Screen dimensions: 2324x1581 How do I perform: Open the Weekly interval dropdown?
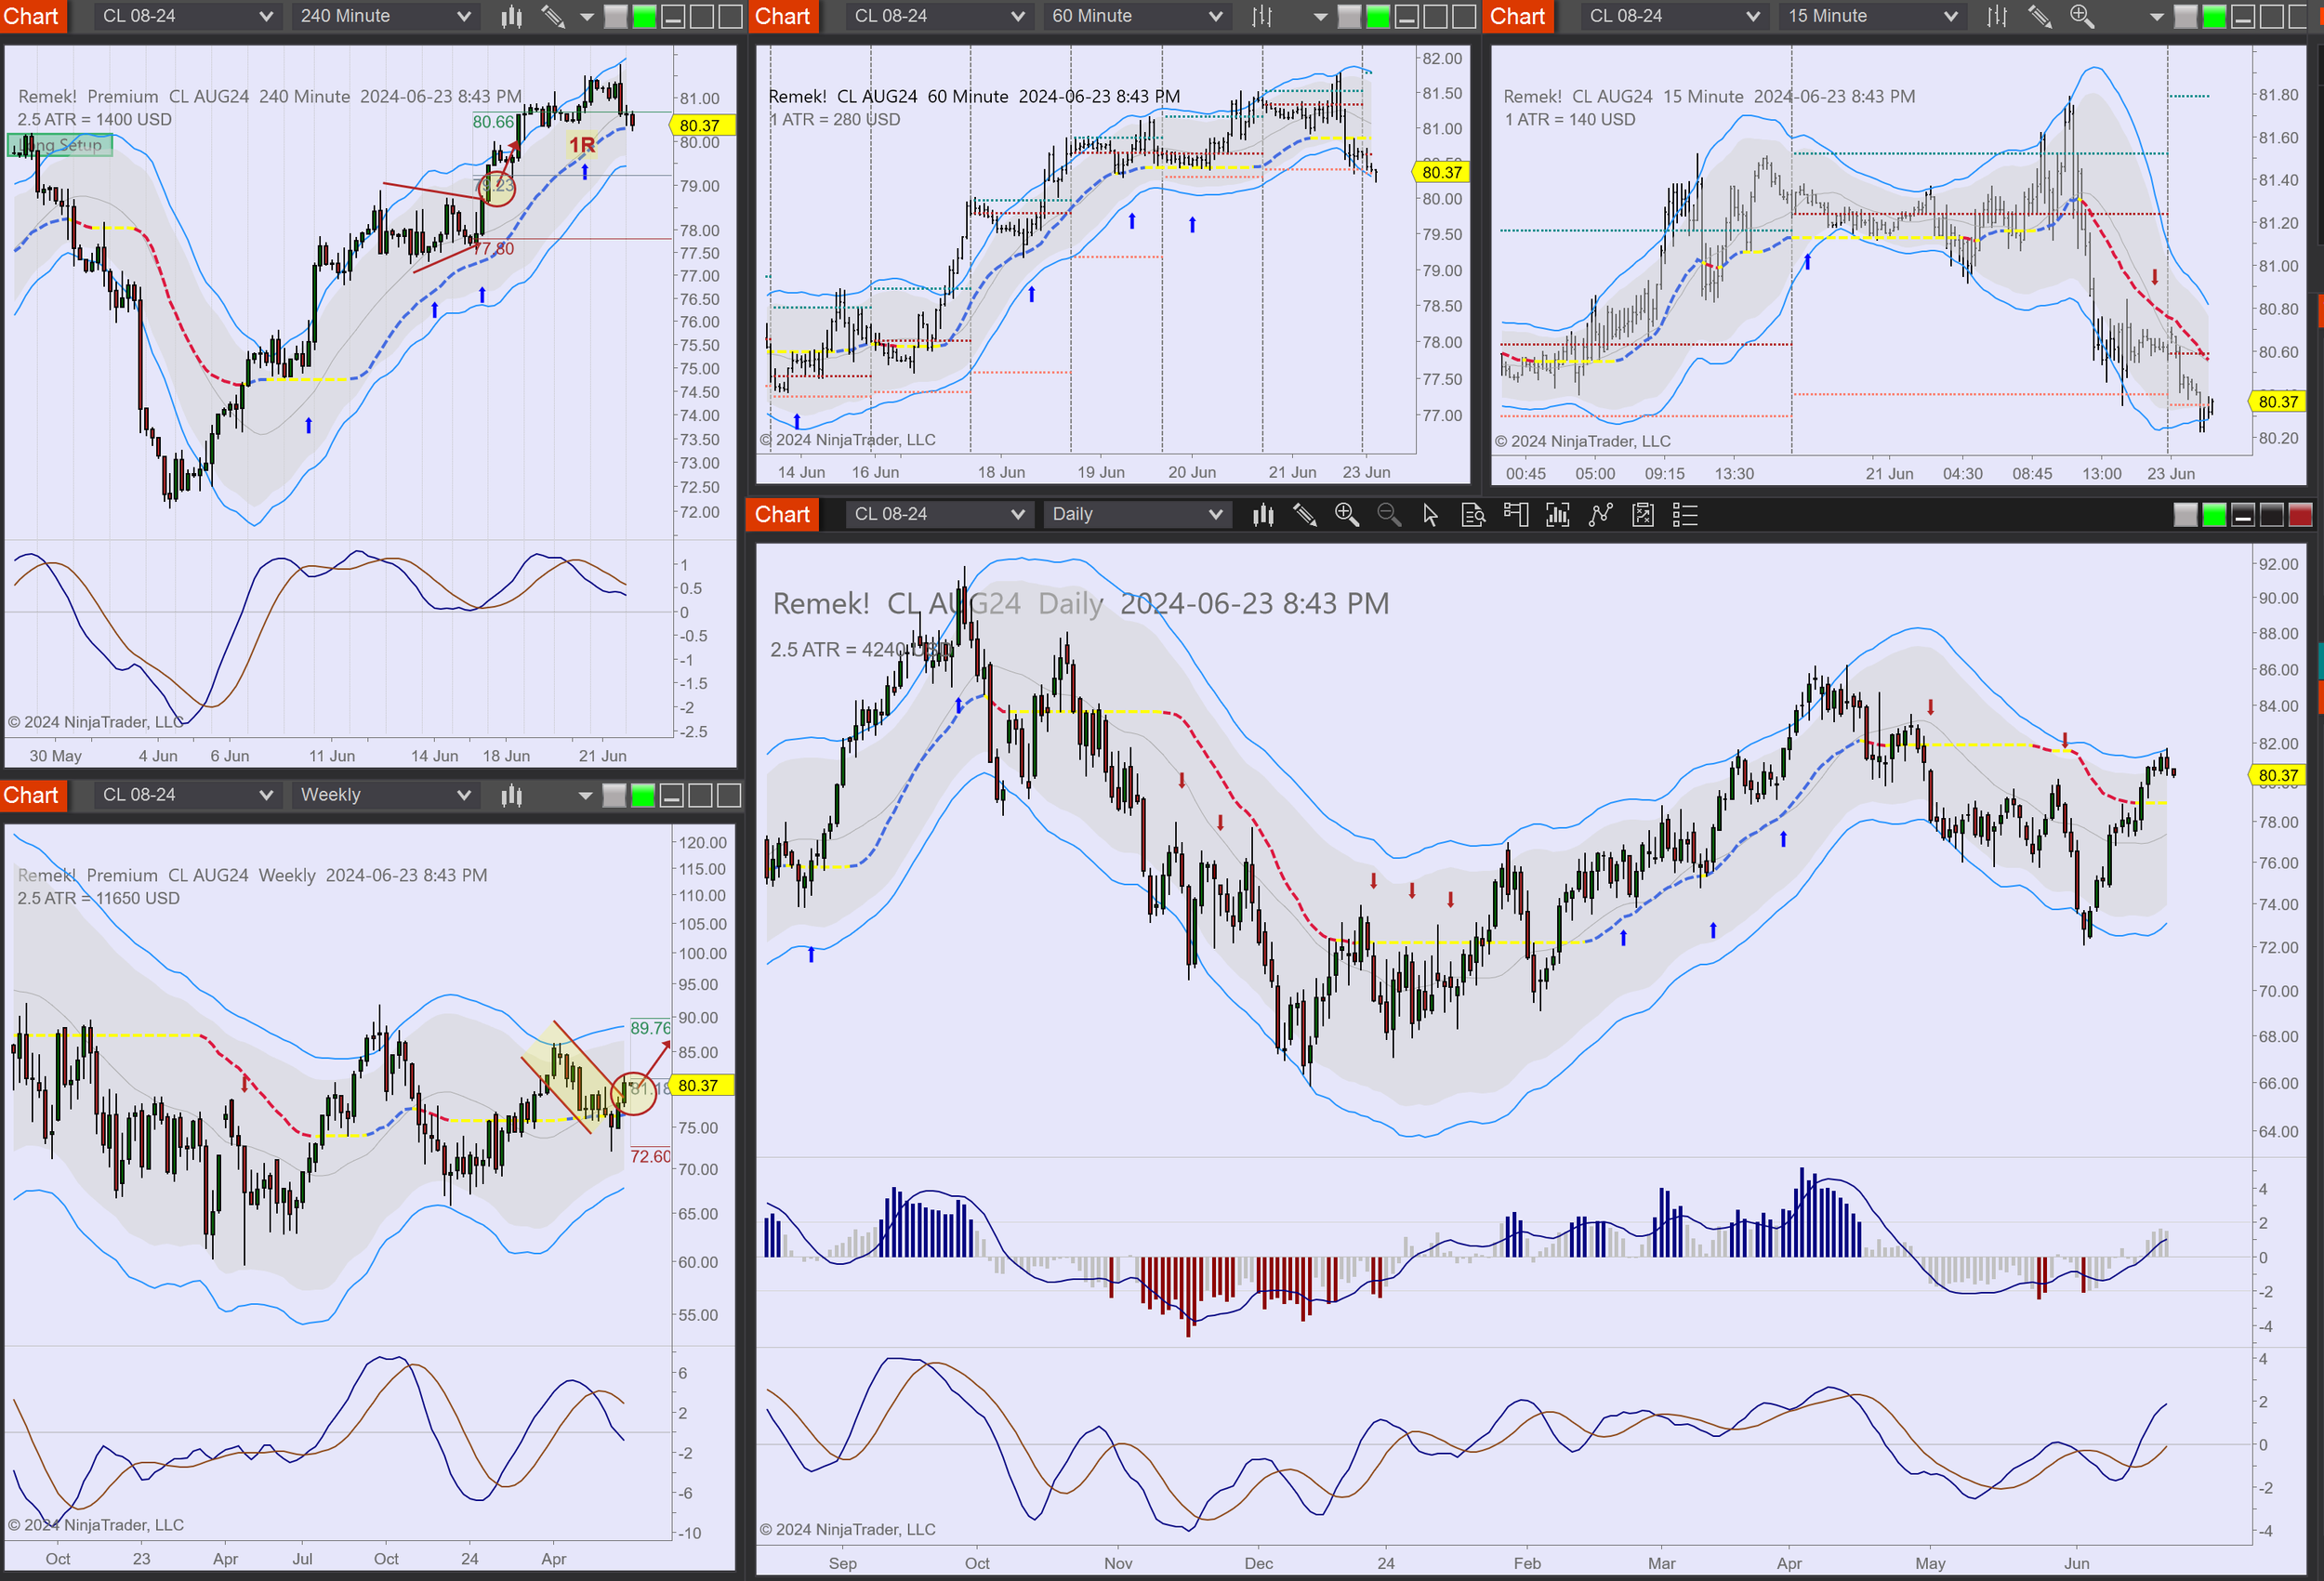click(x=385, y=795)
